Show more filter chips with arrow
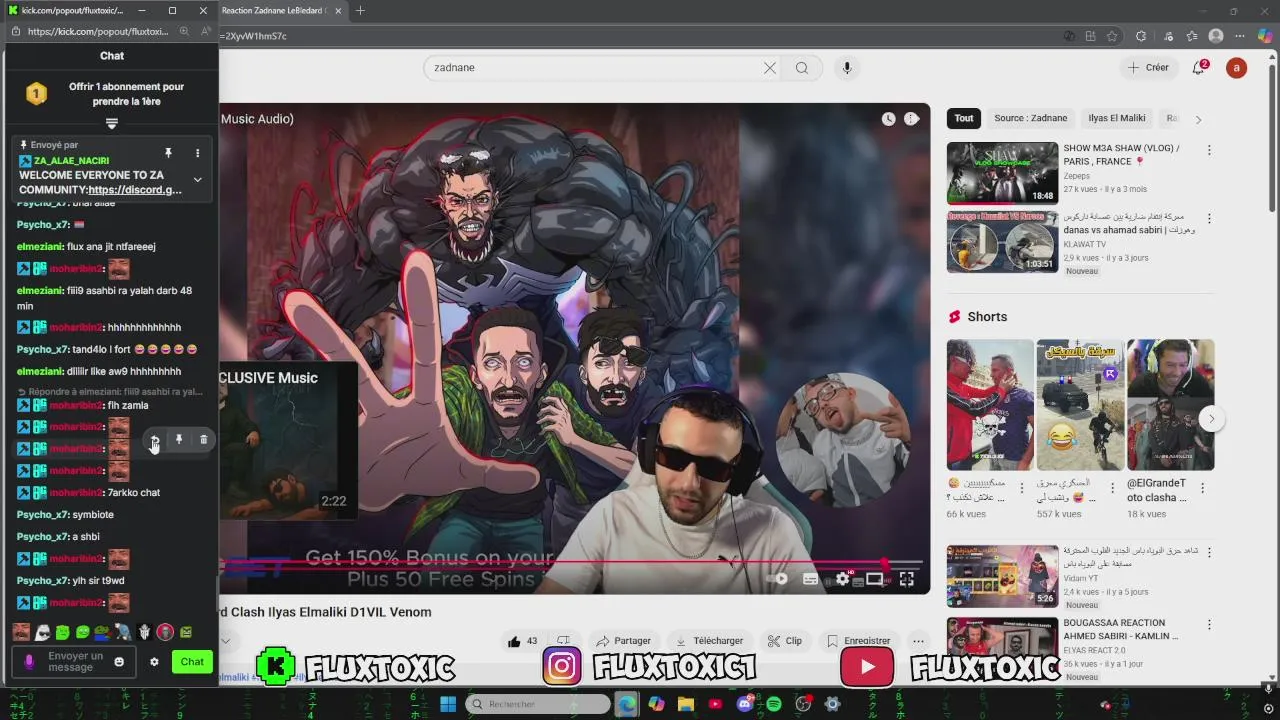The width and height of the screenshot is (1280, 720). tap(1198, 119)
